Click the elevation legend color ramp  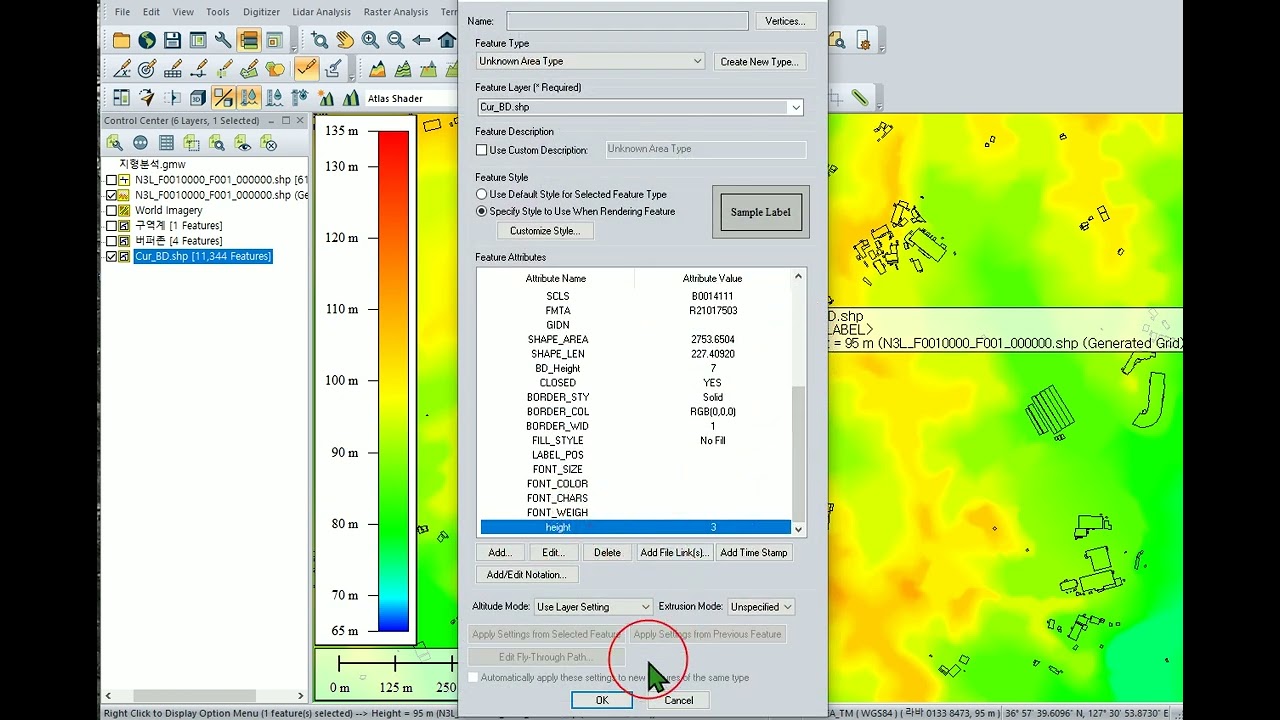coord(393,381)
